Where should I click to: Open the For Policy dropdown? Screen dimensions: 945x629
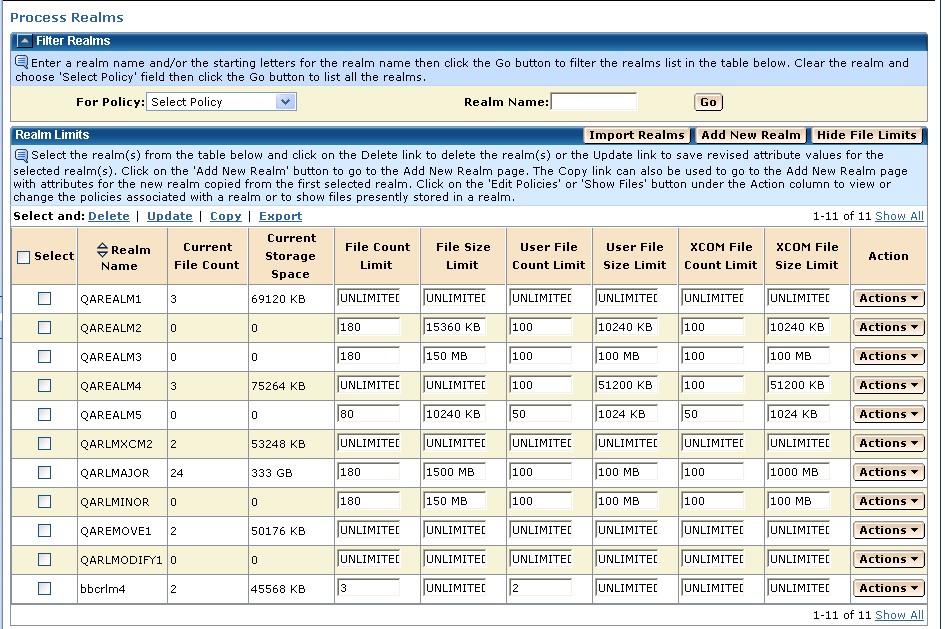[x=221, y=102]
